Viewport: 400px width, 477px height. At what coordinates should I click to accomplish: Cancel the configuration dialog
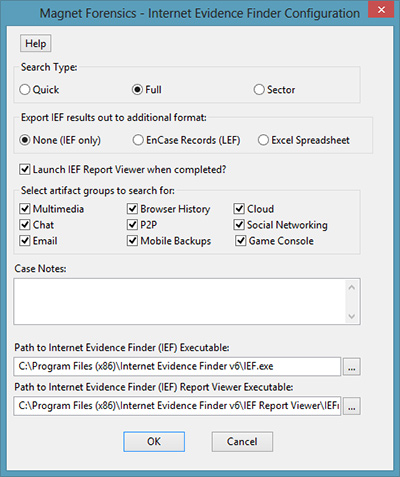point(242,442)
